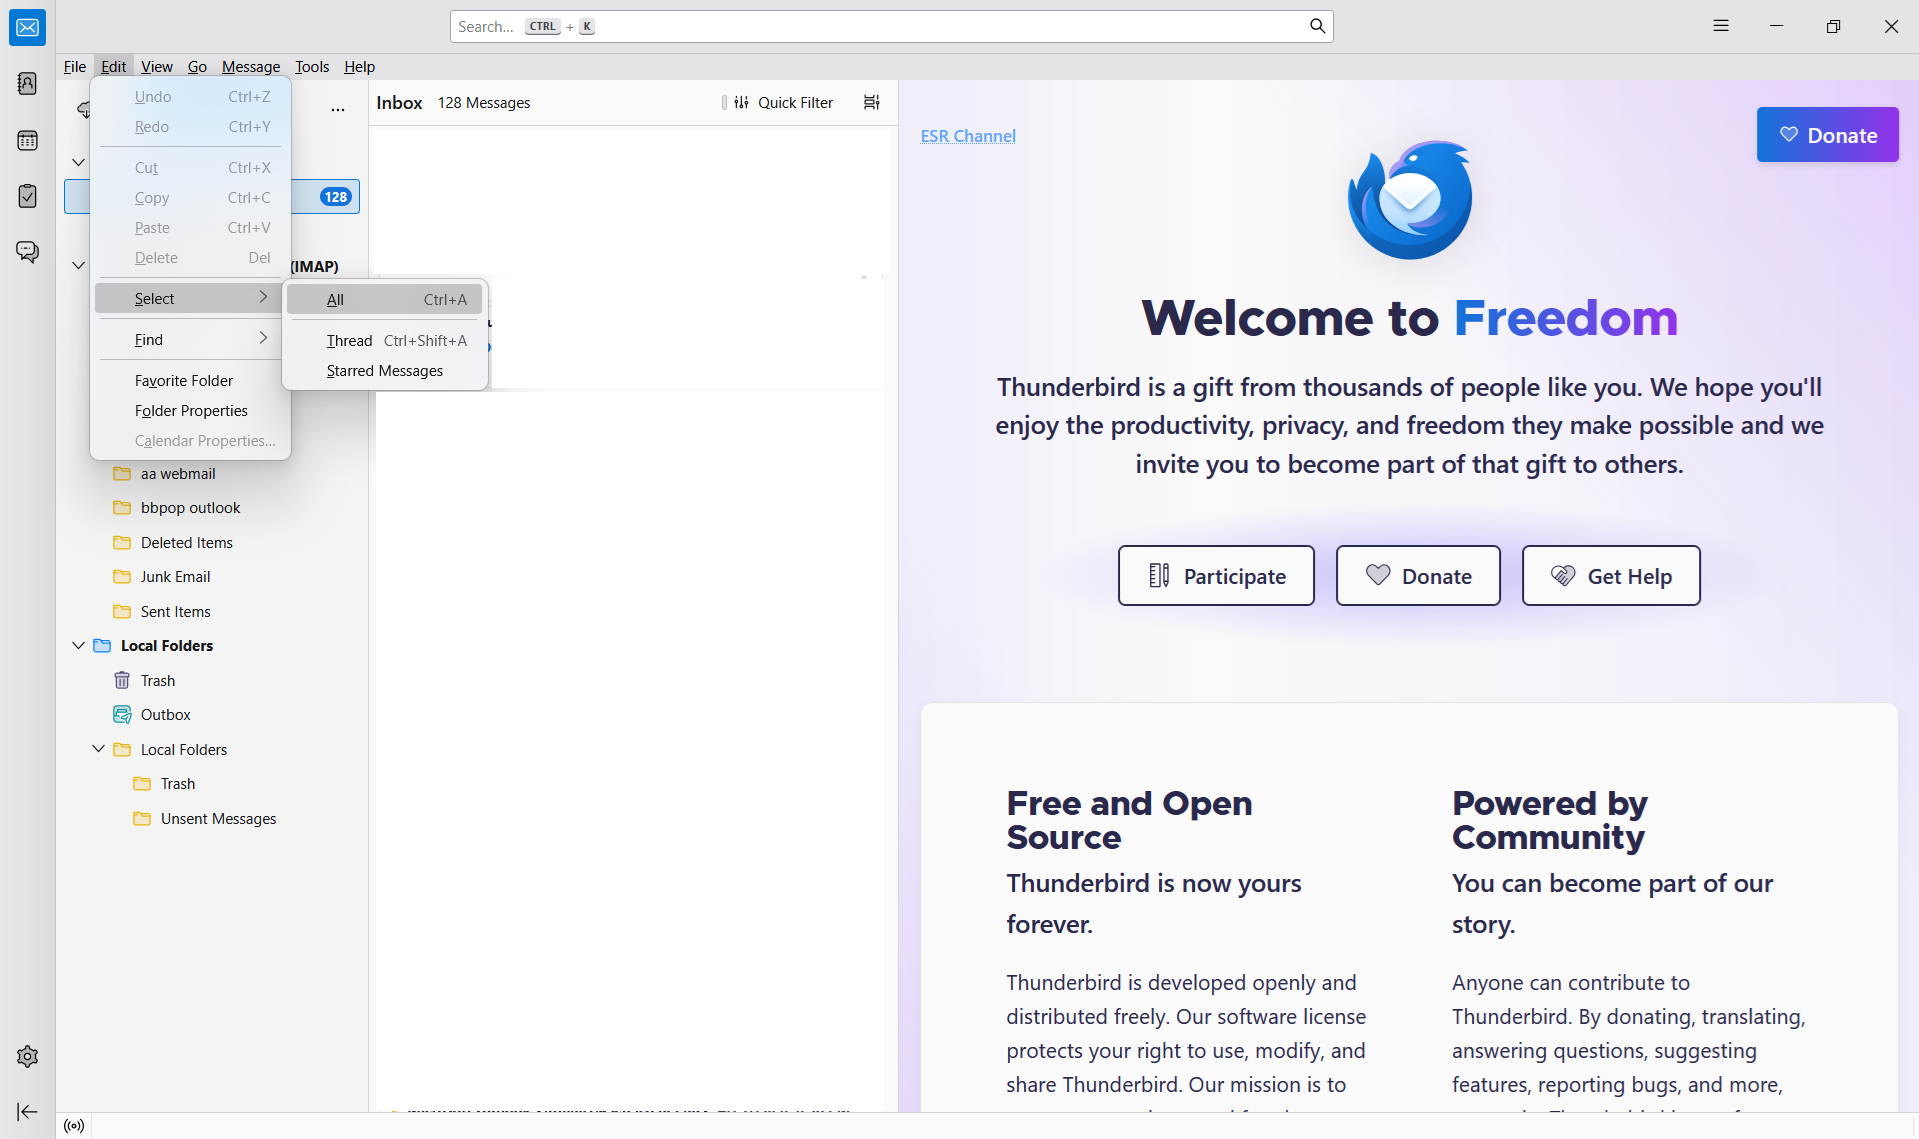The image size is (1919, 1139).
Task: Collapse the first account section chevron
Action: coord(78,162)
